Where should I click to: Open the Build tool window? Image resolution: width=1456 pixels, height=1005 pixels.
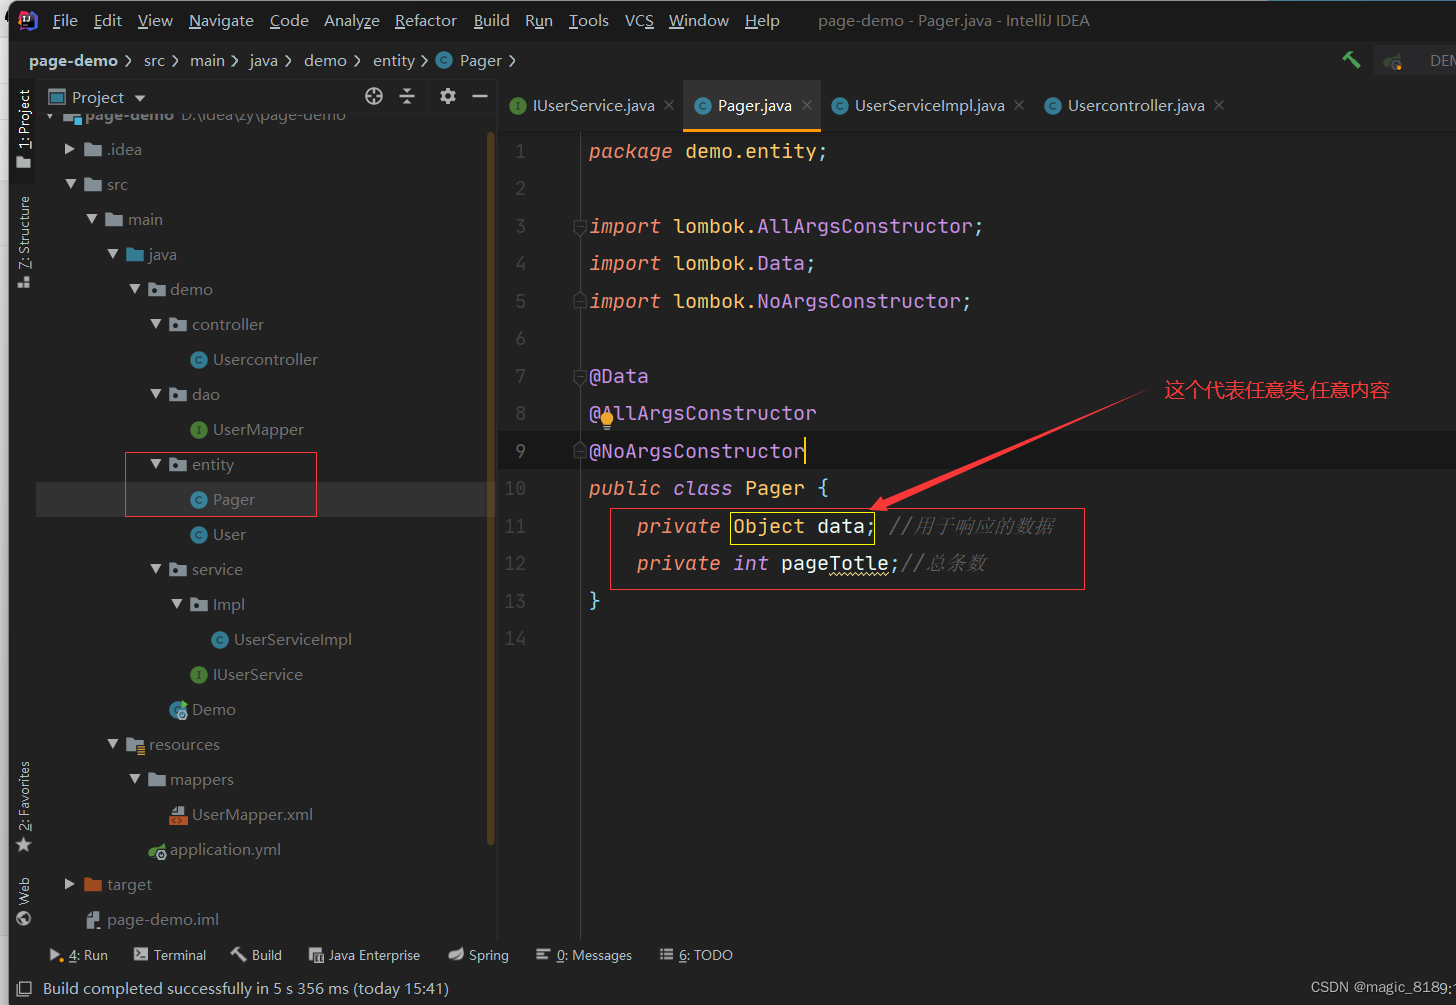(256, 955)
